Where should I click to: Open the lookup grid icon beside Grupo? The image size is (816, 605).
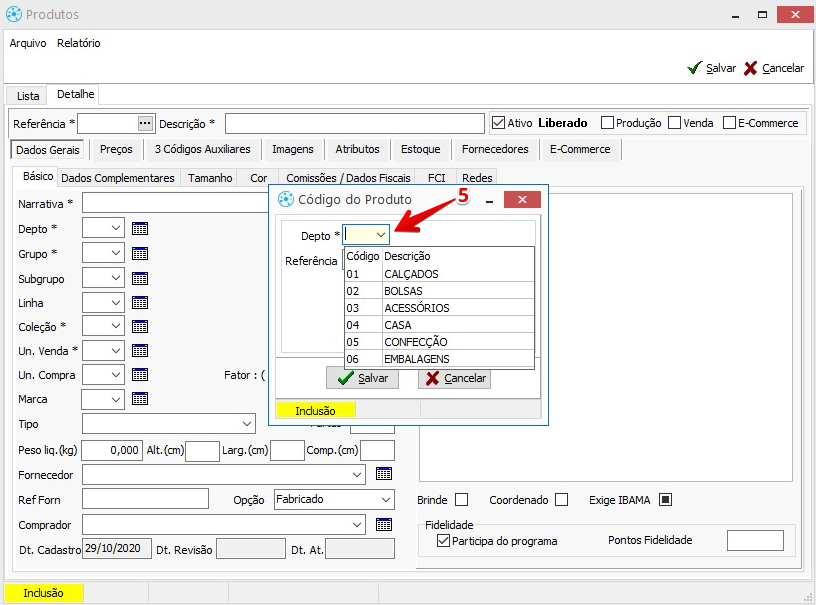[140, 253]
